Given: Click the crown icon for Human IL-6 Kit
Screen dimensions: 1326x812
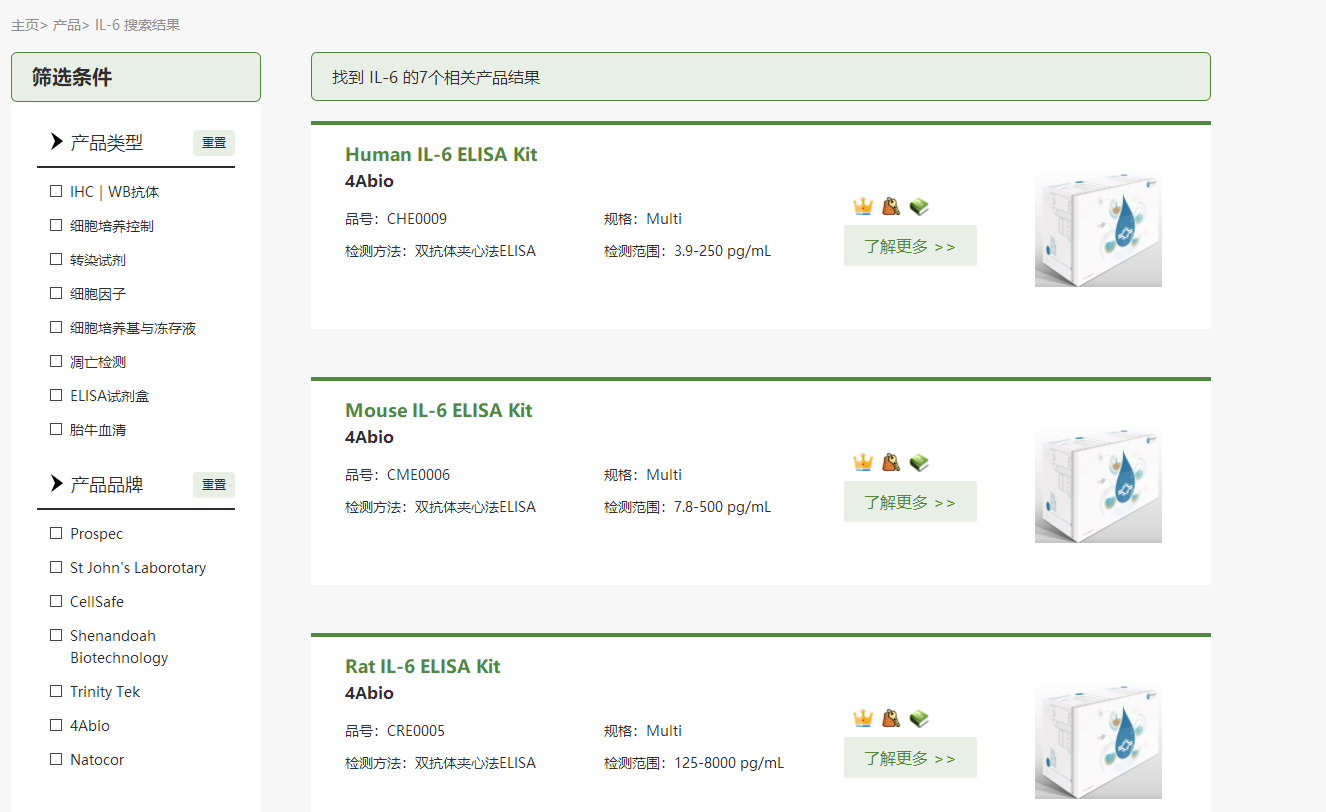Looking at the screenshot, I should tap(863, 207).
